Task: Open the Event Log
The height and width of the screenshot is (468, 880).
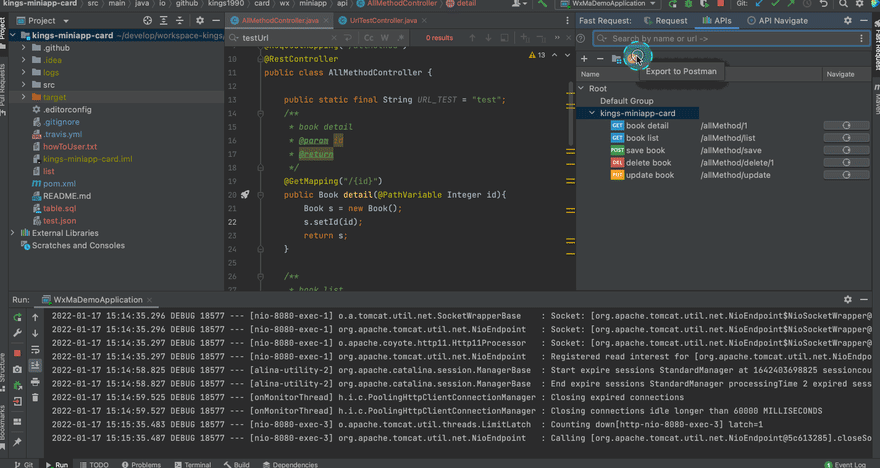Action: tap(845, 464)
